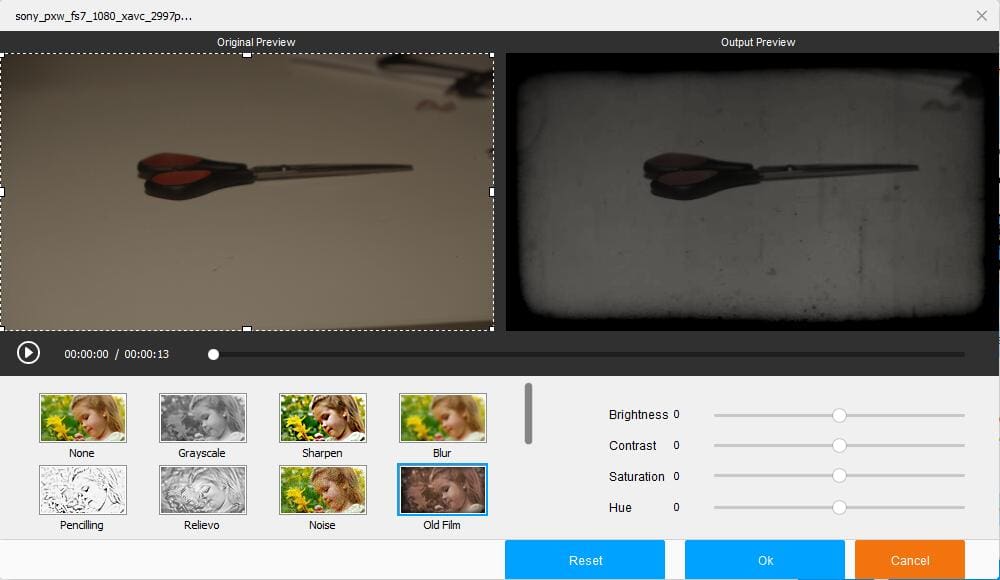Click the effects list scrollbar

pos(529,412)
